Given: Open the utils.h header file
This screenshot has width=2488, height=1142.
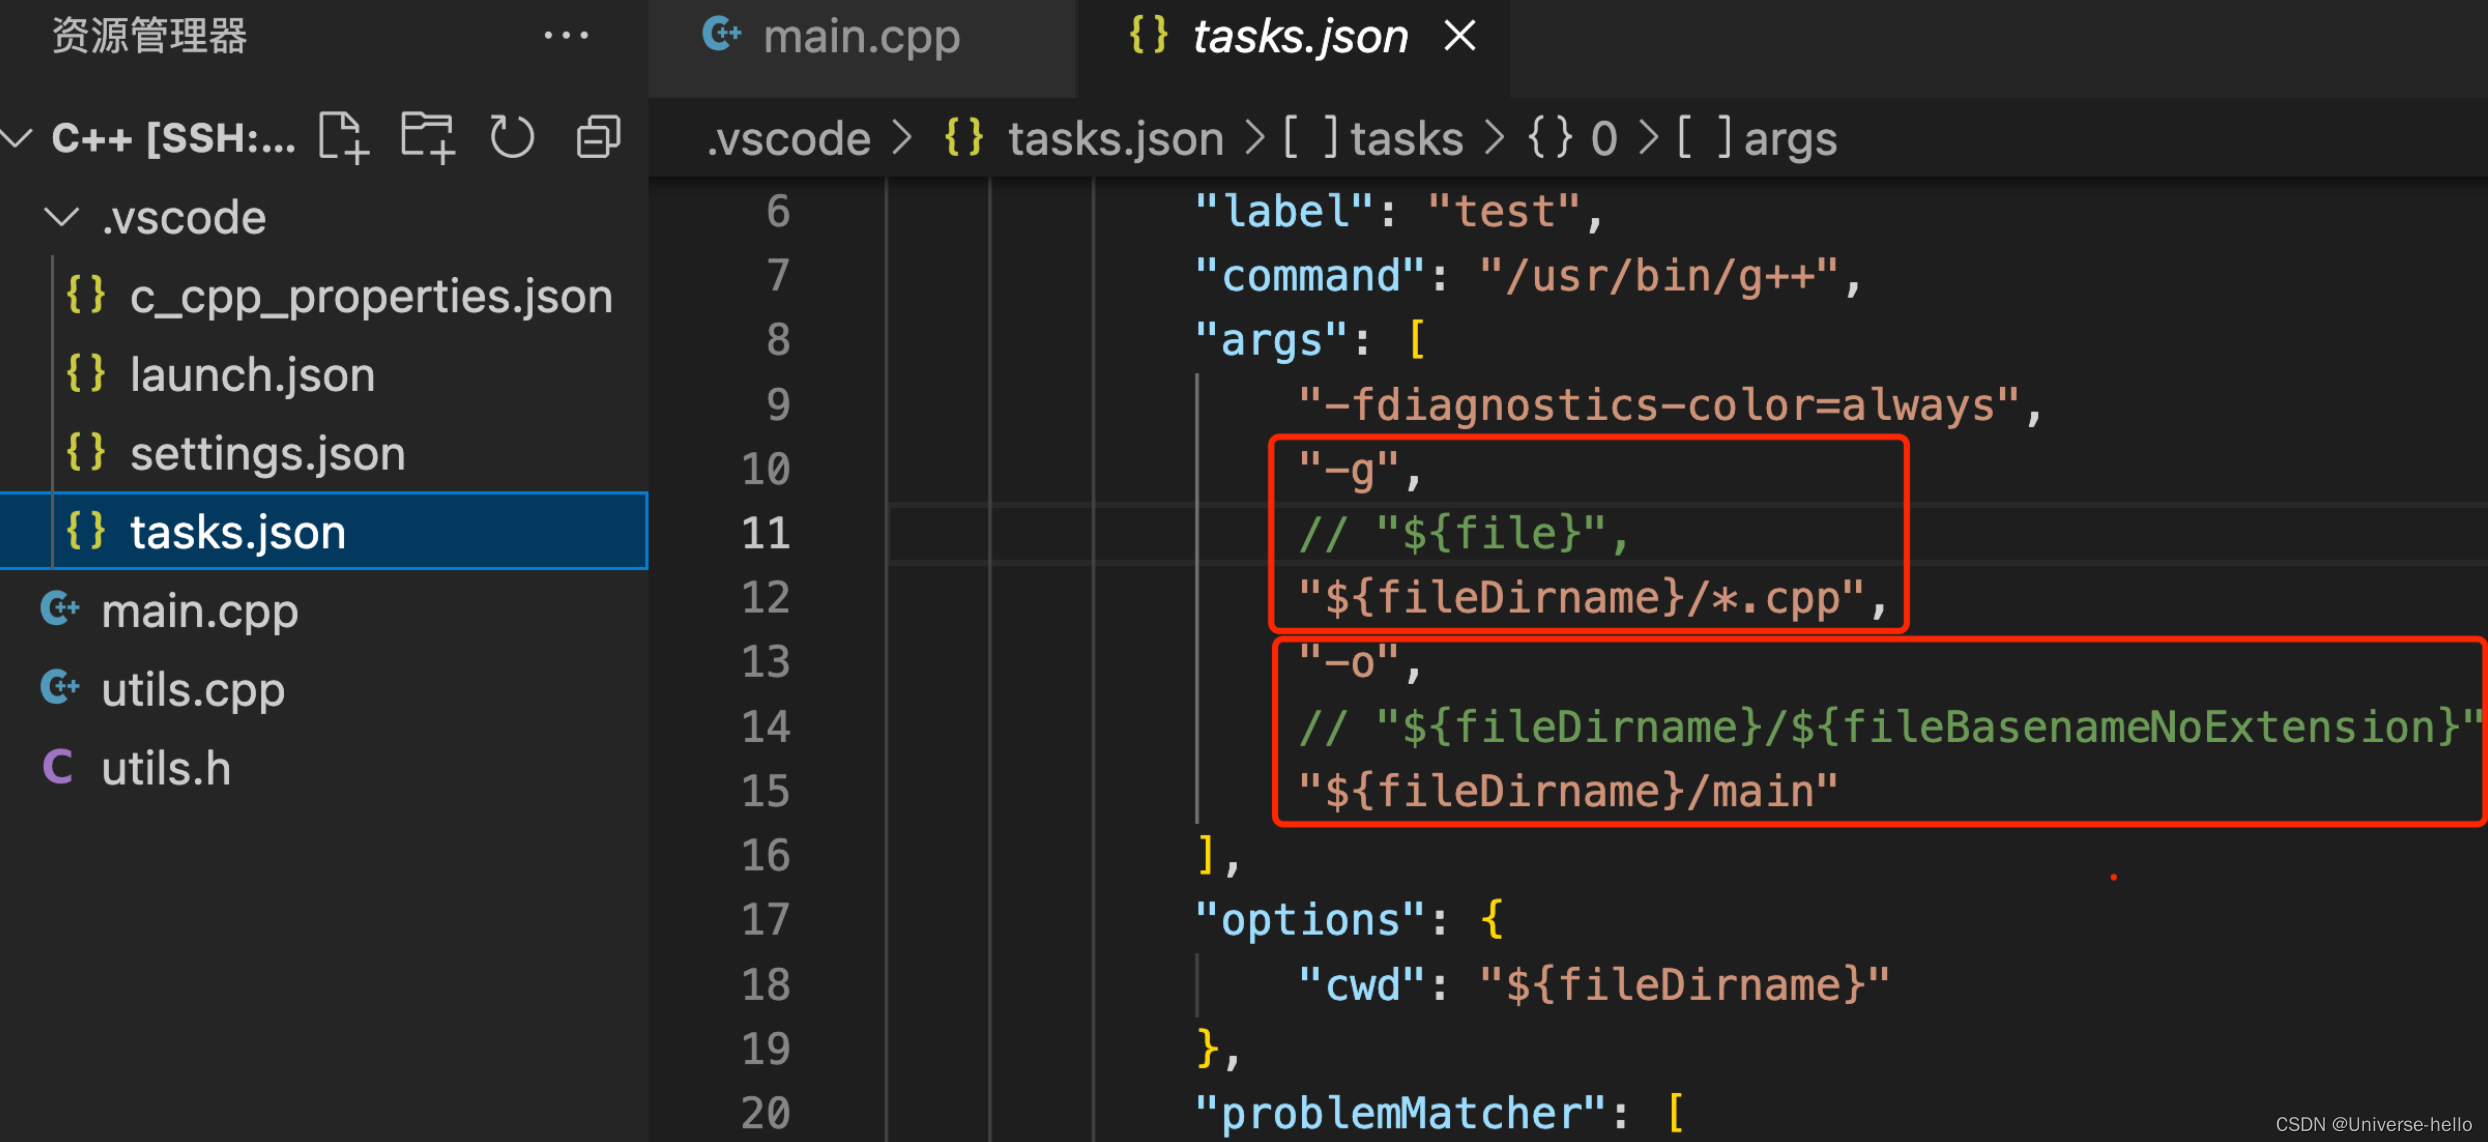Looking at the screenshot, I should [x=166, y=769].
